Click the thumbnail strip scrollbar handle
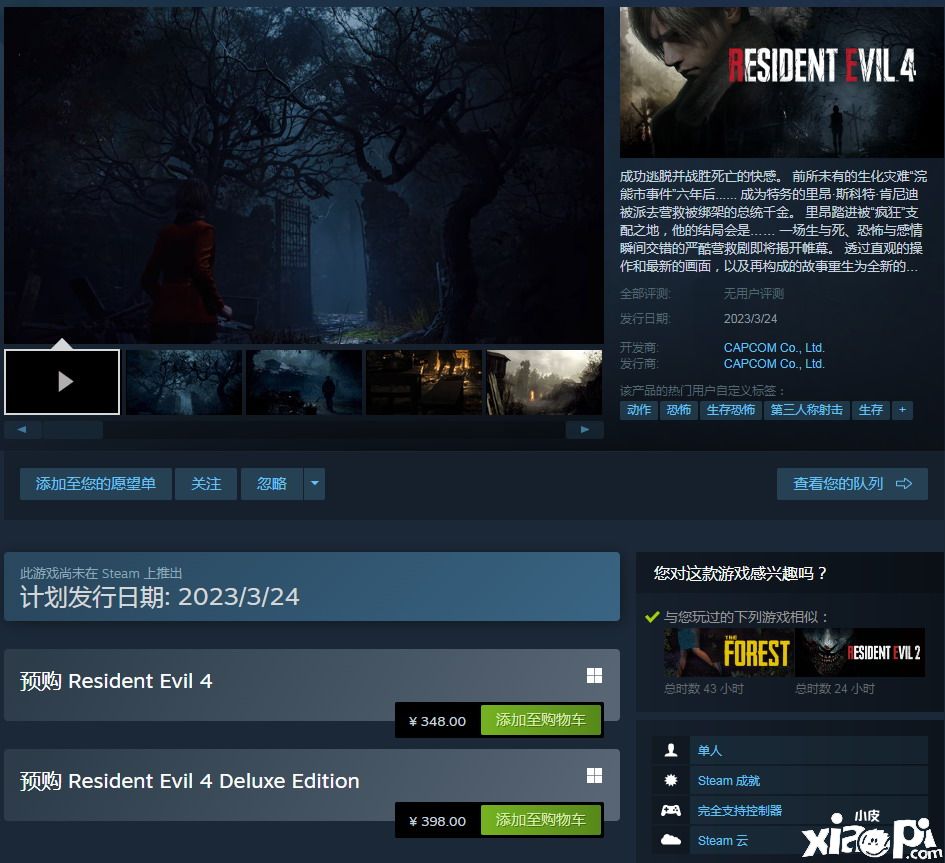945x863 pixels. coord(73,430)
